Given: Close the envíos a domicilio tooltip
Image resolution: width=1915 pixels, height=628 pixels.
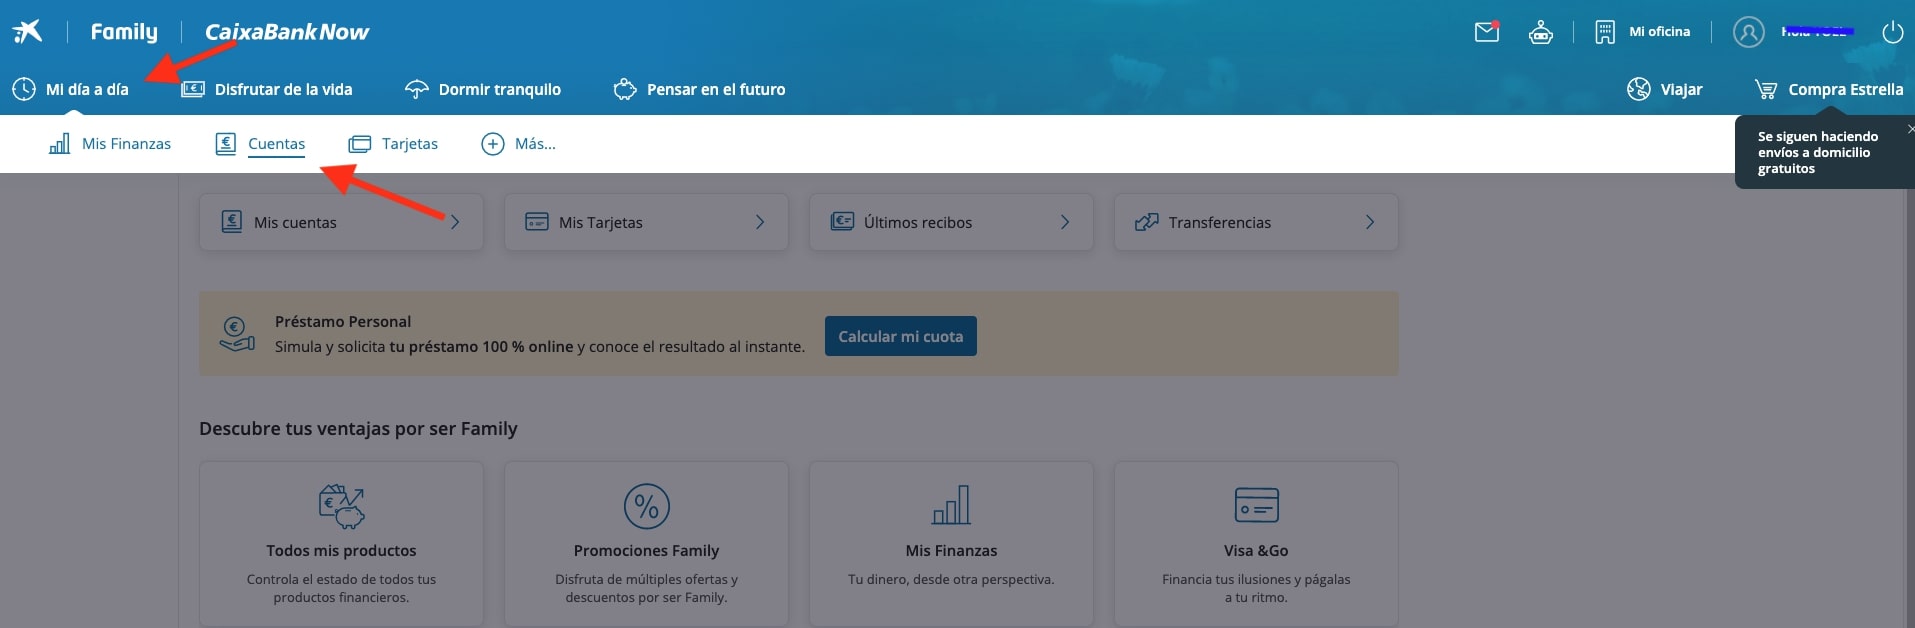Looking at the screenshot, I should (x=1910, y=129).
